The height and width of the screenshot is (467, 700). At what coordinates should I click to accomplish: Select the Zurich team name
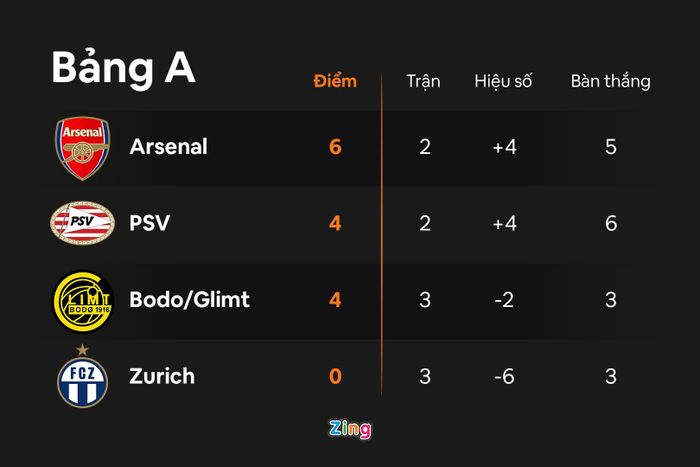162,376
